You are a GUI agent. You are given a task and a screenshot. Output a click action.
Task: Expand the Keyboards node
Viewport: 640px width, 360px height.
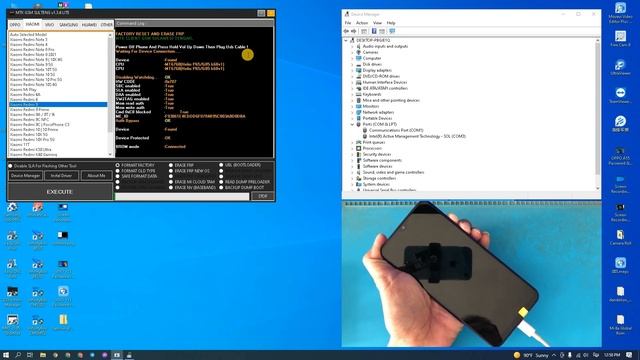pyautogui.click(x=352, y=94)
